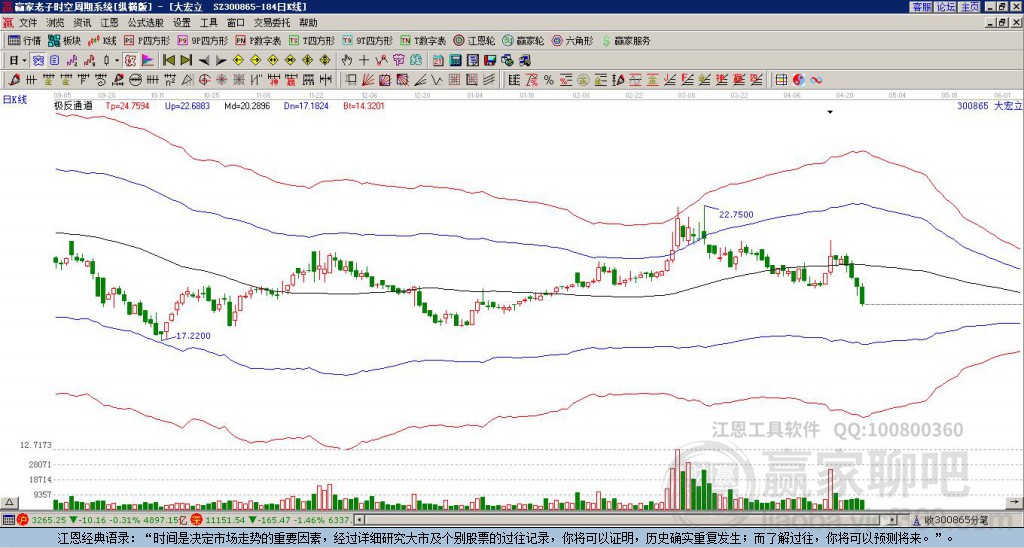Open 赢家服务 with the dollar icon

pos(626,40)
